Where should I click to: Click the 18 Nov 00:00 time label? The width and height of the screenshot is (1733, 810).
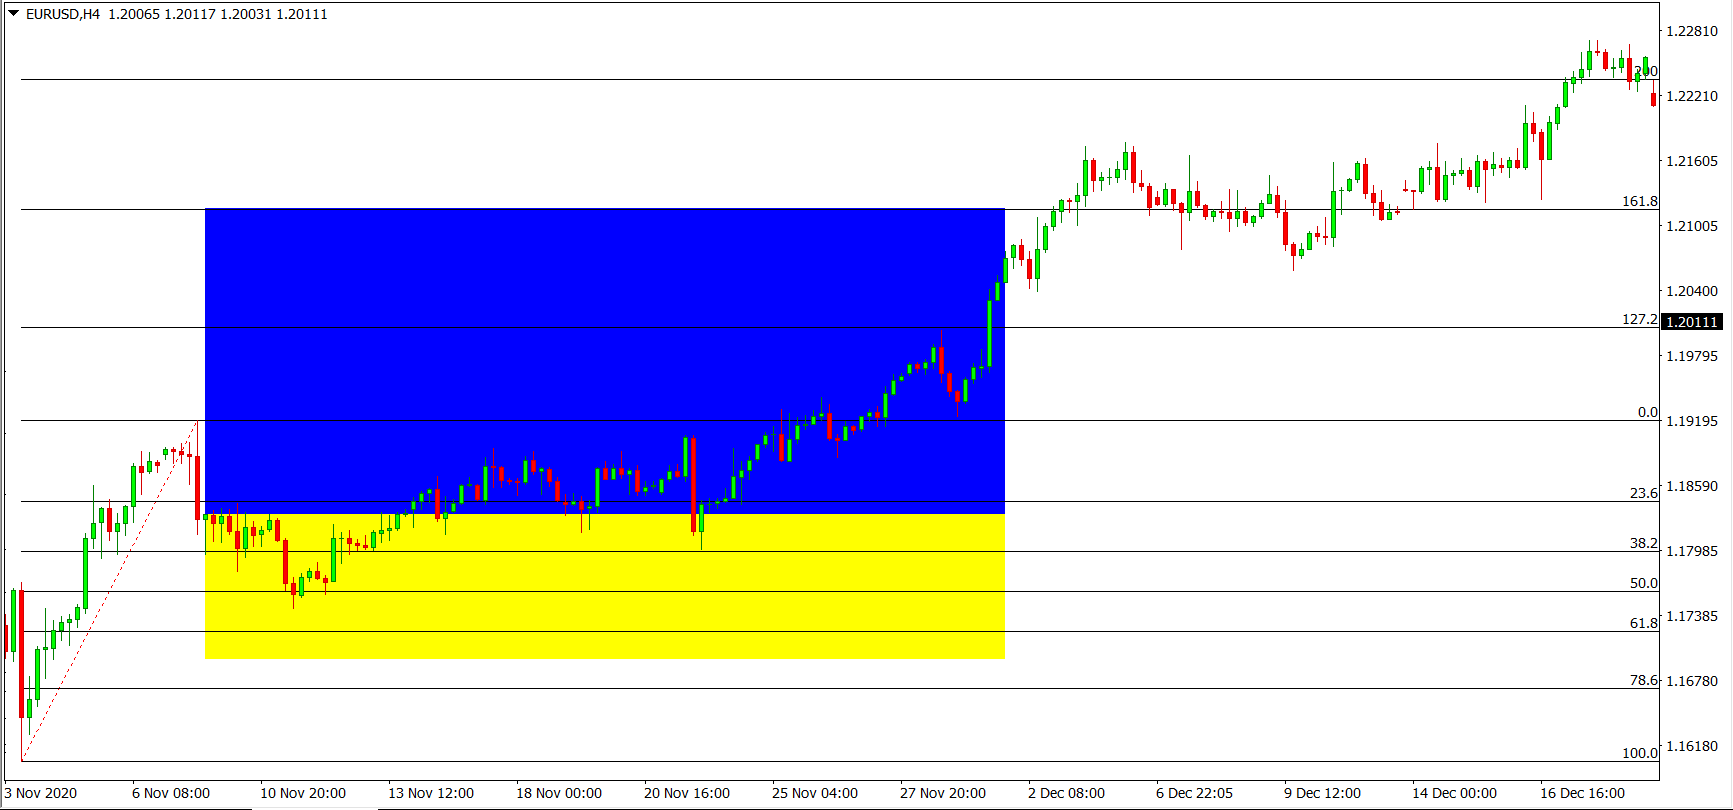click(x=559, y=793)
